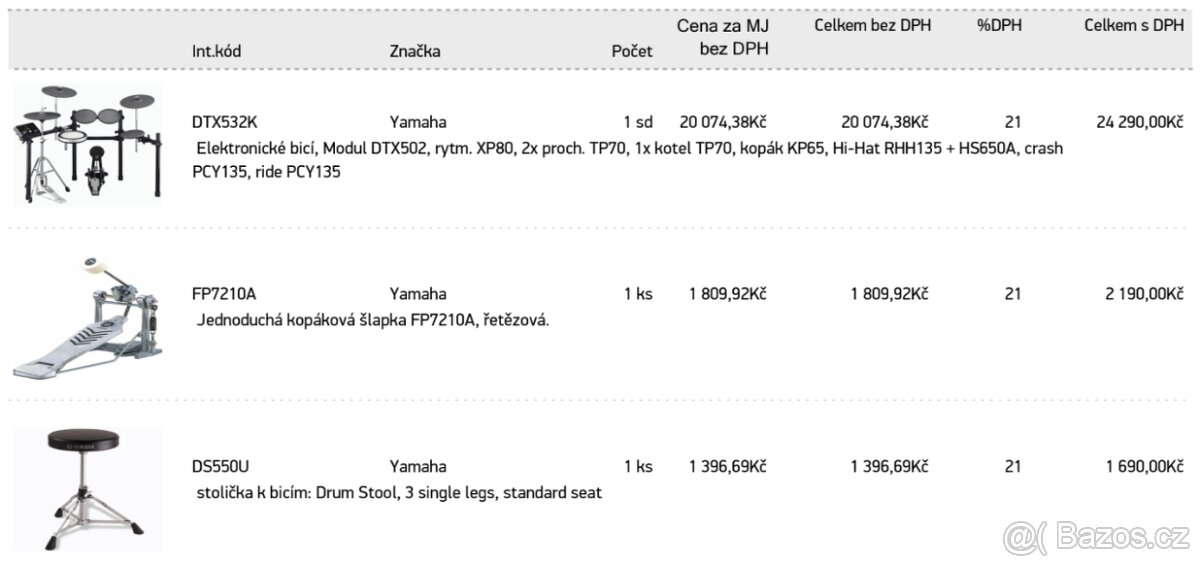Click the Bazos.cz watermark logo
The image size is (1200, 566).
tap(1096, 538)
